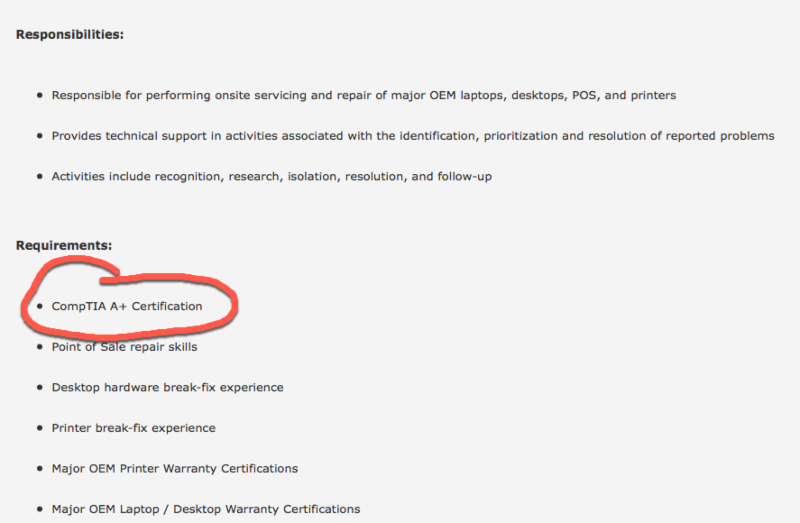Click bullet beside "Provides technical support"
Screen dimensions: 800x523
pyautogui.click(x=39, y=136)
